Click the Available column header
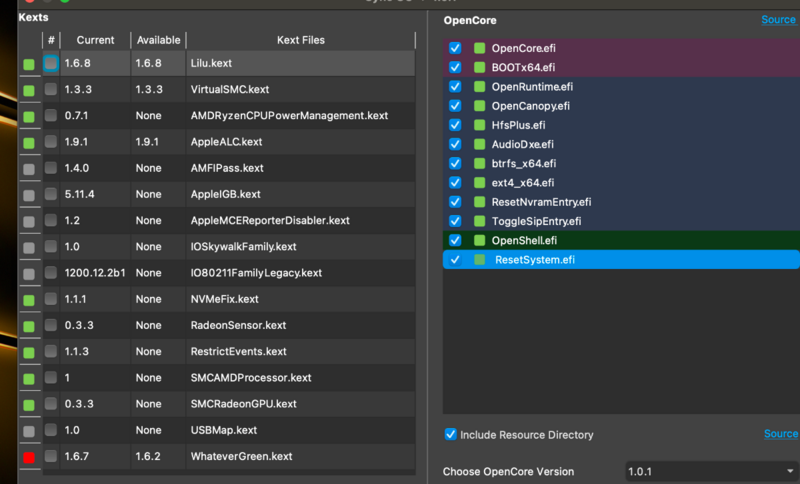The width and height of the screenshot is (800, 484). (x=159, y=40)
